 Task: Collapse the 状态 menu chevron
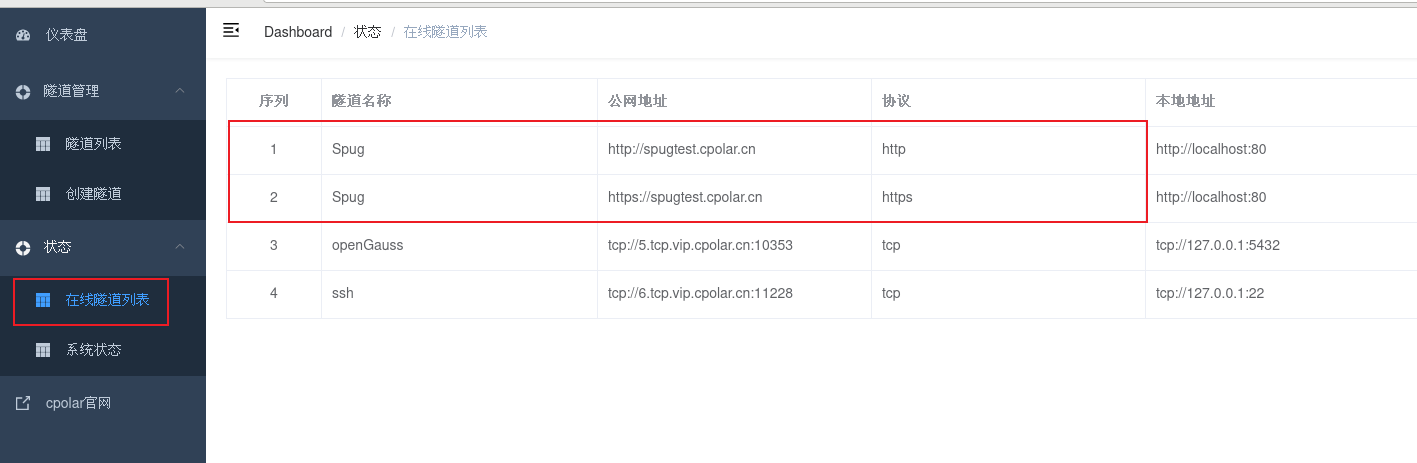pos(180,247)
